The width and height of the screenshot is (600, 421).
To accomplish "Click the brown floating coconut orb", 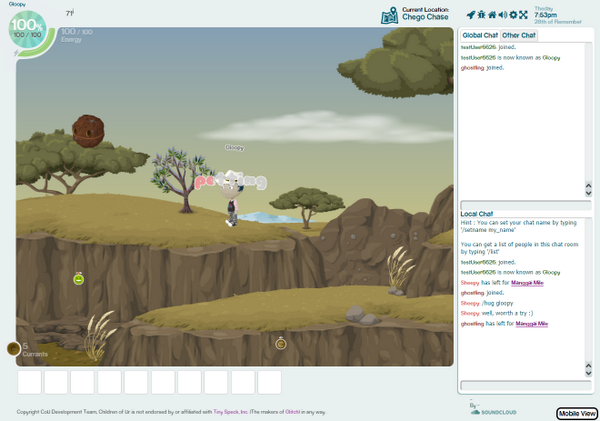I will pos(88,131).
